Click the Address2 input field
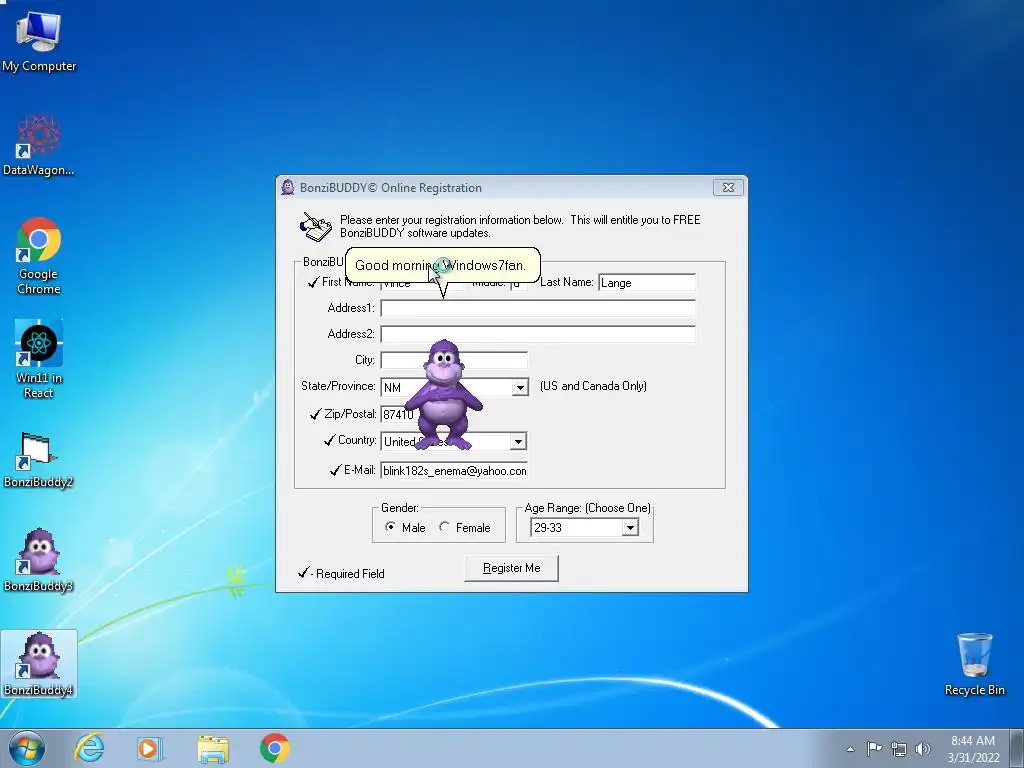This screenshot has width=1024, height=768. (538, 334)
